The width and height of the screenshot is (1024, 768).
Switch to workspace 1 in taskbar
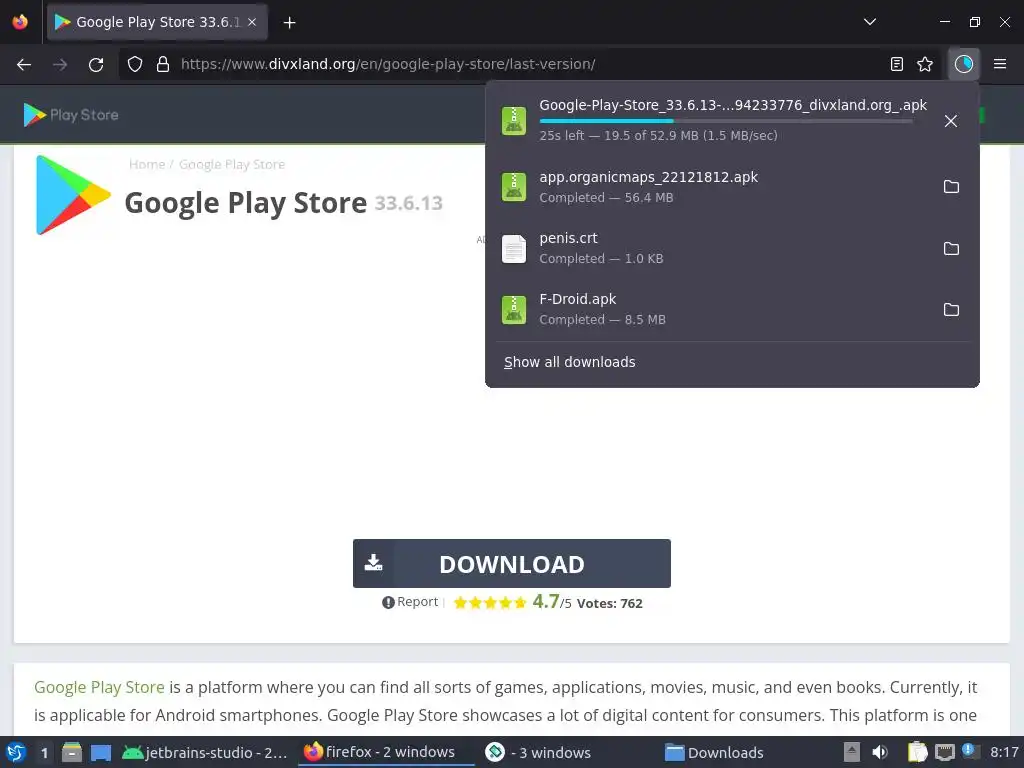[44, 752]
